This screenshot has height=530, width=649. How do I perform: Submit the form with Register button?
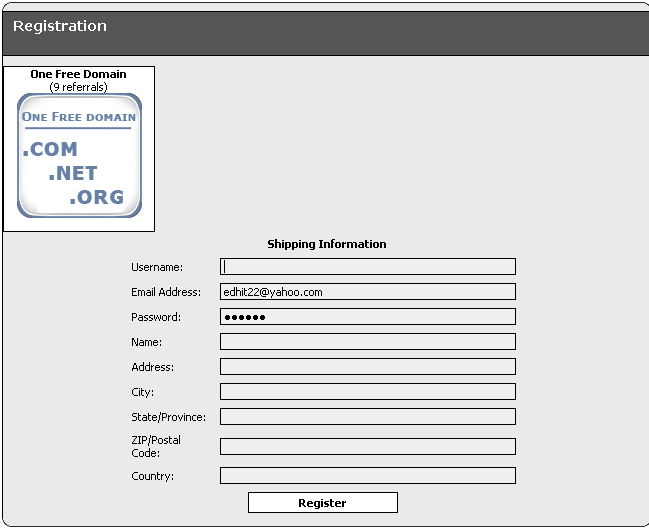coord(323,503)
